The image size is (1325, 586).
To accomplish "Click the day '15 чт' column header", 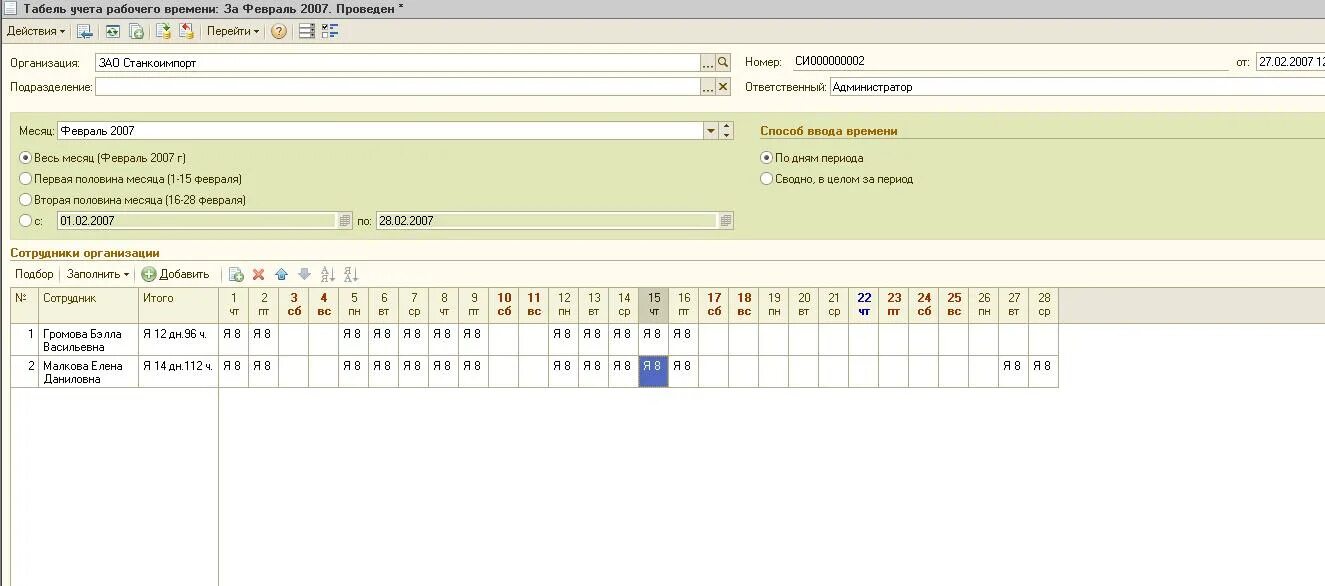I will coord(654,305).
